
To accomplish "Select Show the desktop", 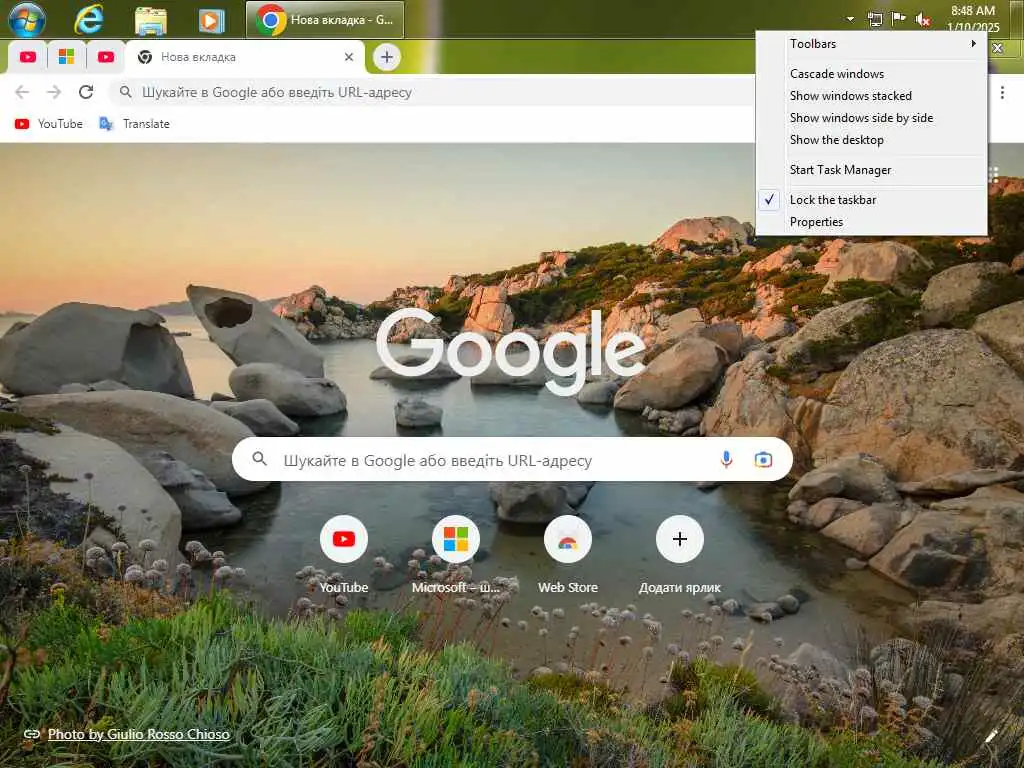I will point(871,140).
